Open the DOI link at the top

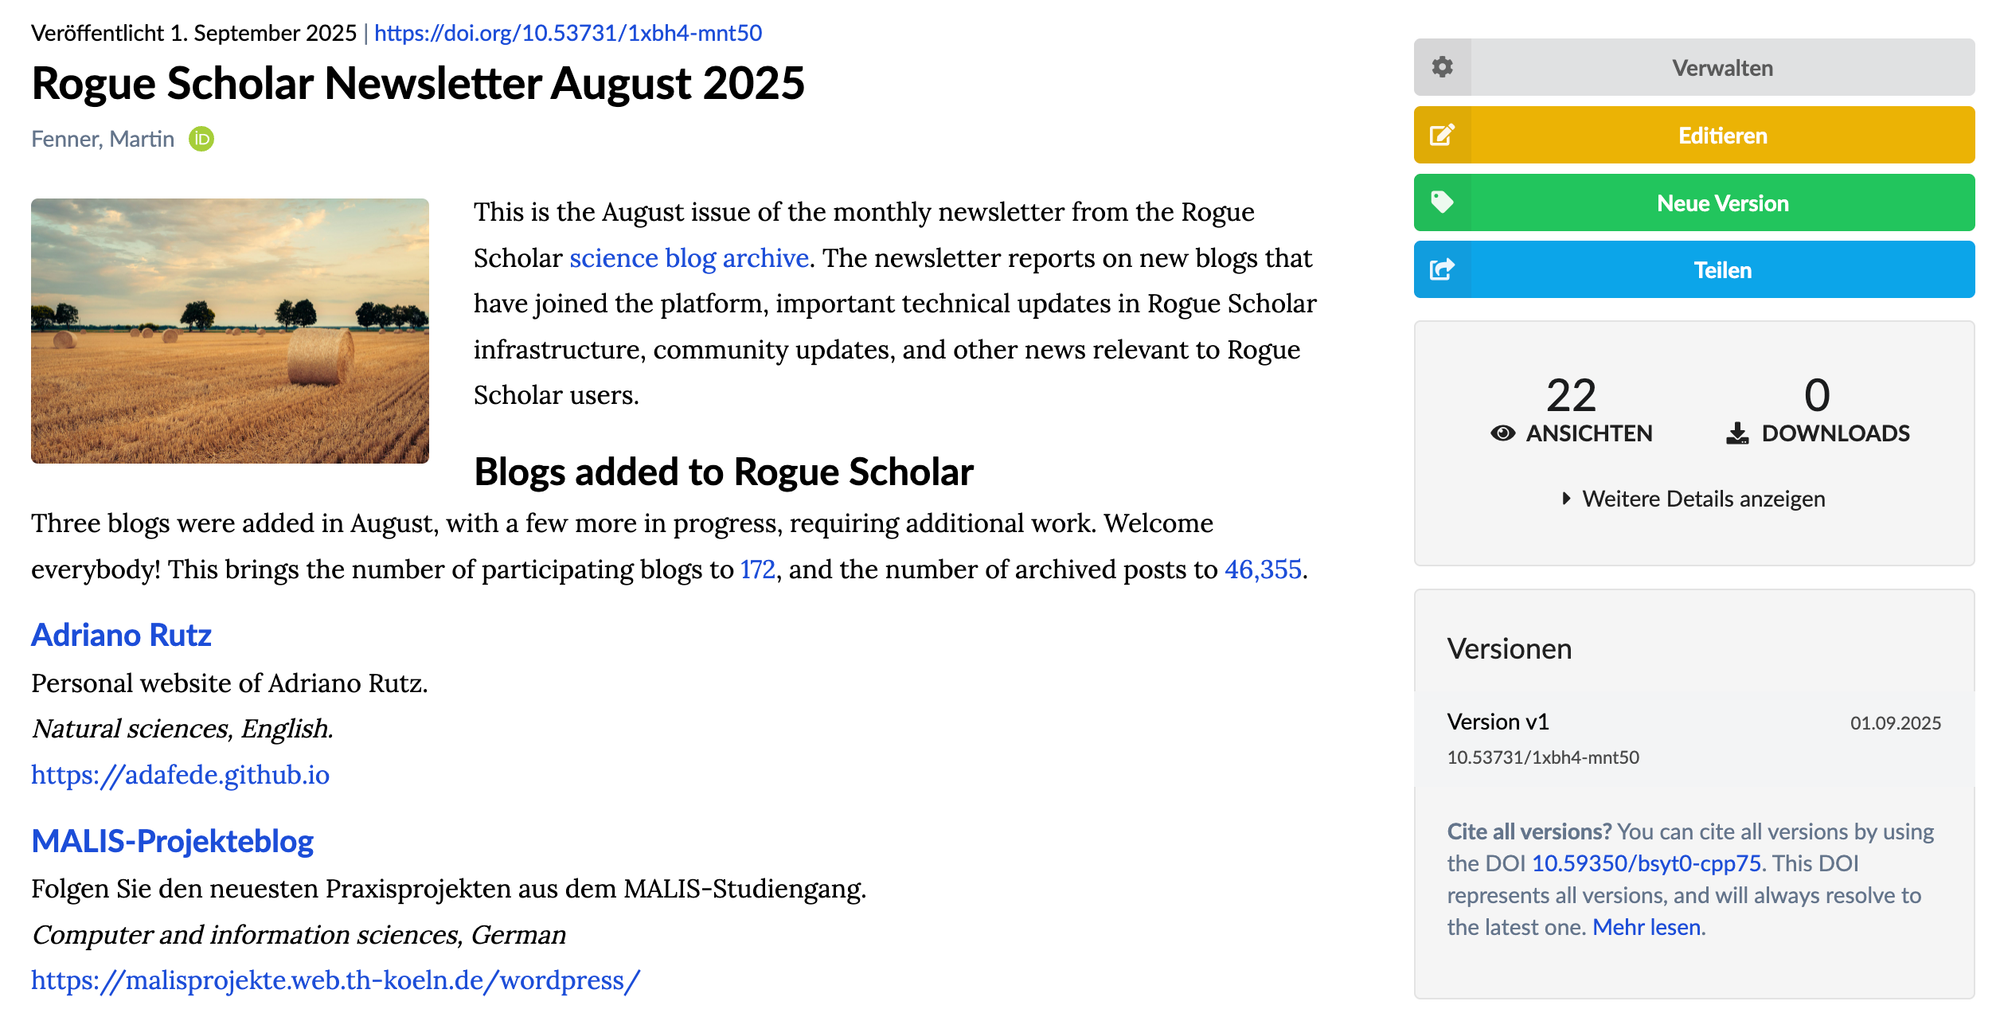point(568,33)
